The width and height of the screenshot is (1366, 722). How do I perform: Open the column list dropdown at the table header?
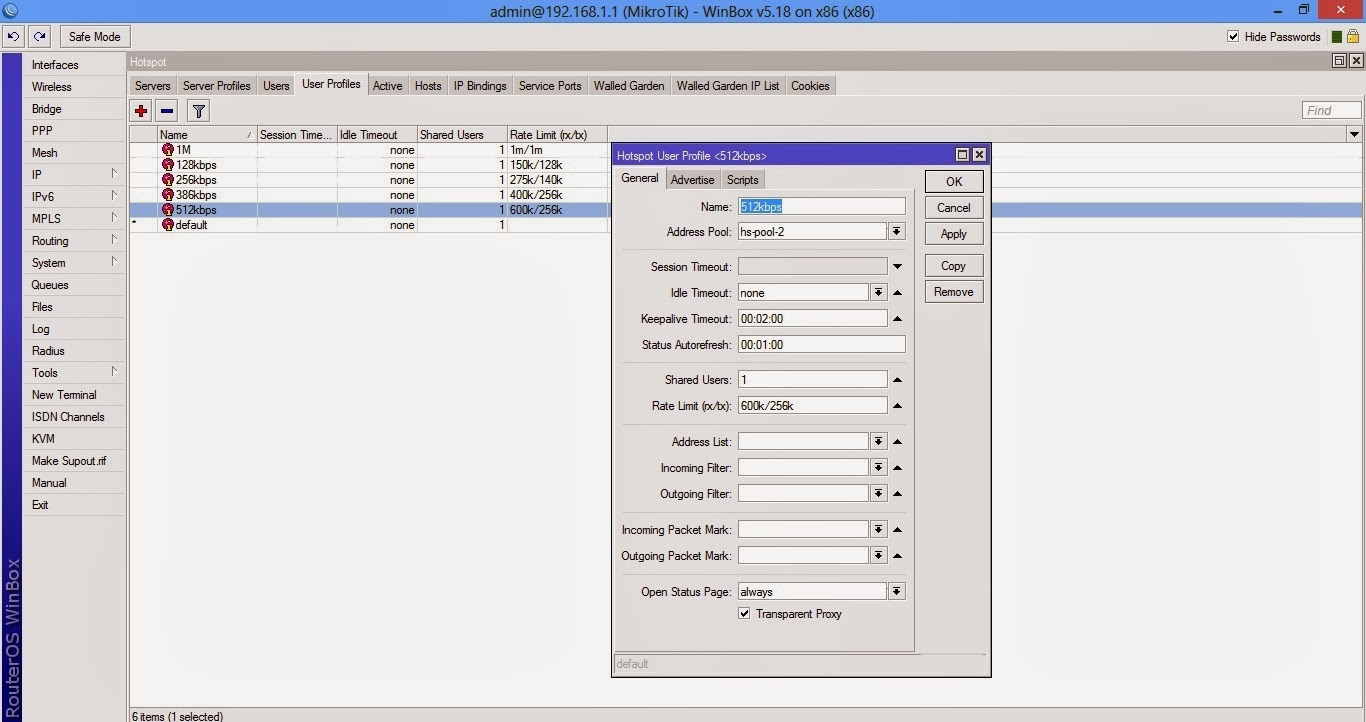tap(1354, 135)
